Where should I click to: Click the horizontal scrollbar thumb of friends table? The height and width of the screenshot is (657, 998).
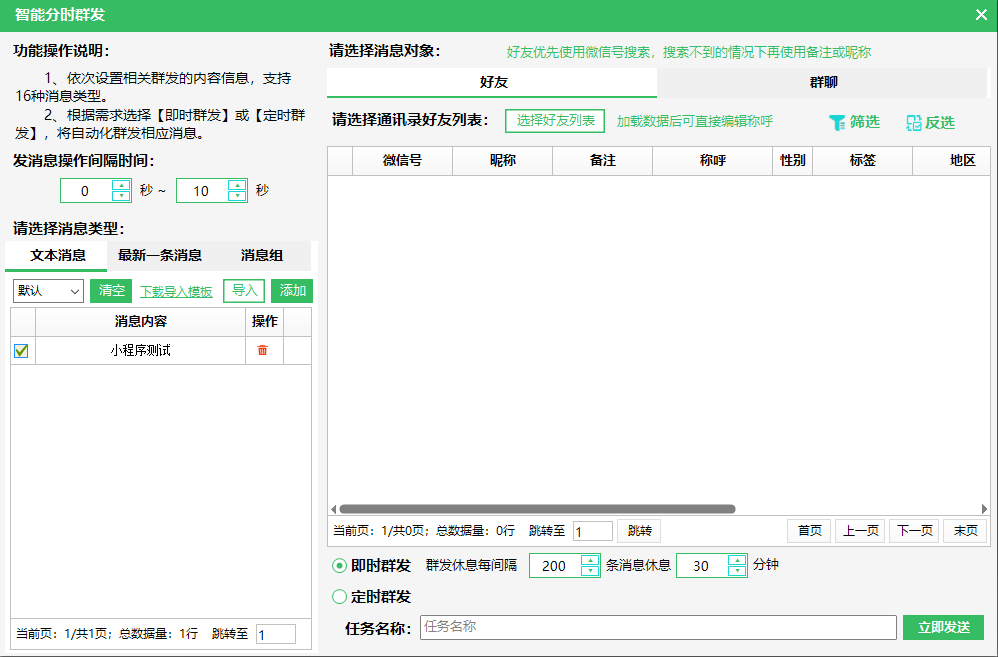537,509
